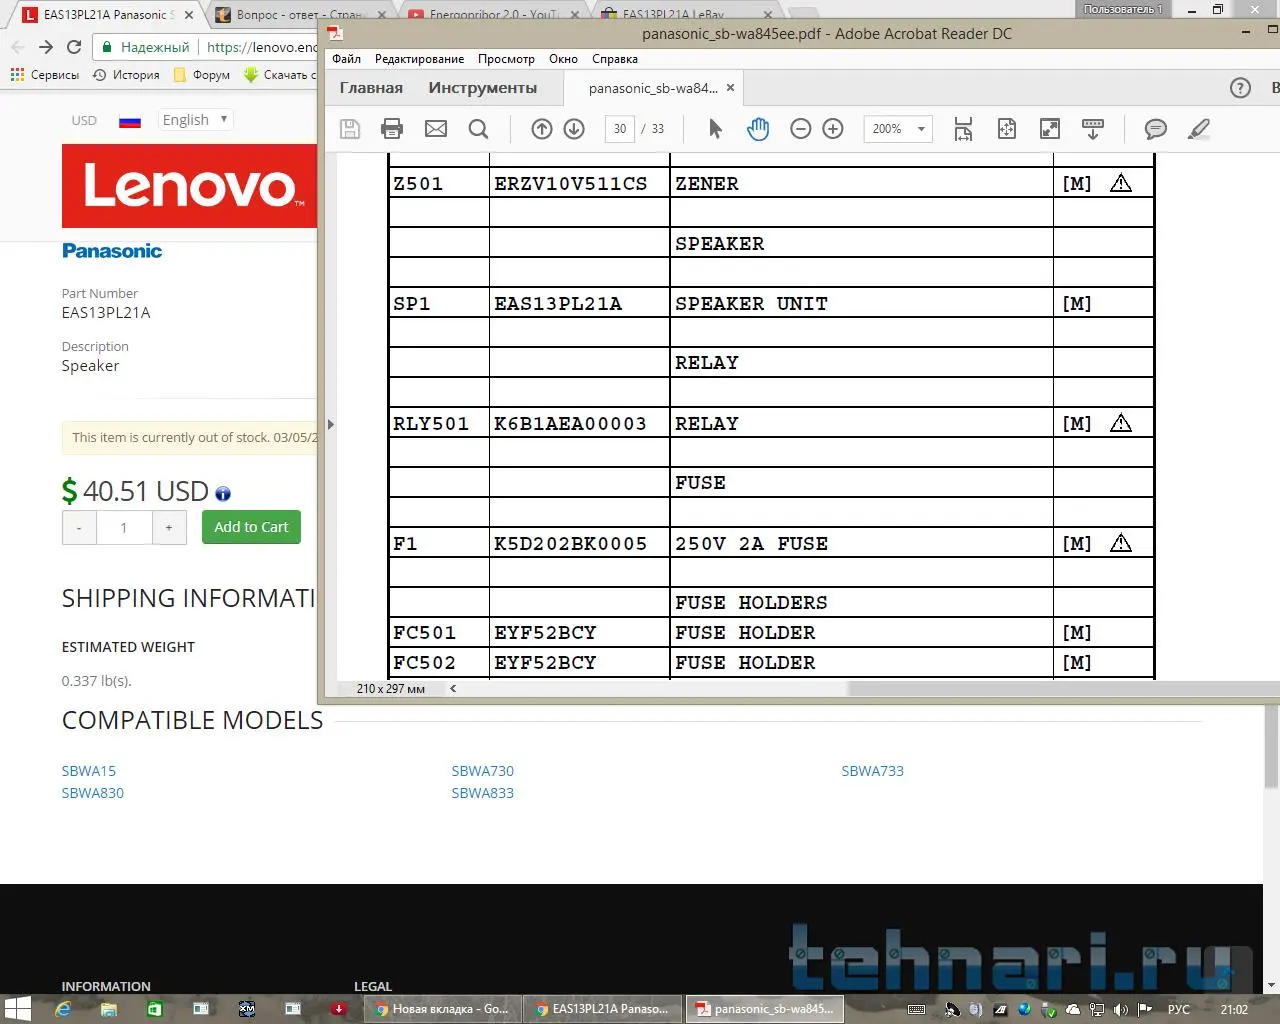Open the Сервисы apps bookmark

tap(45, 75)
